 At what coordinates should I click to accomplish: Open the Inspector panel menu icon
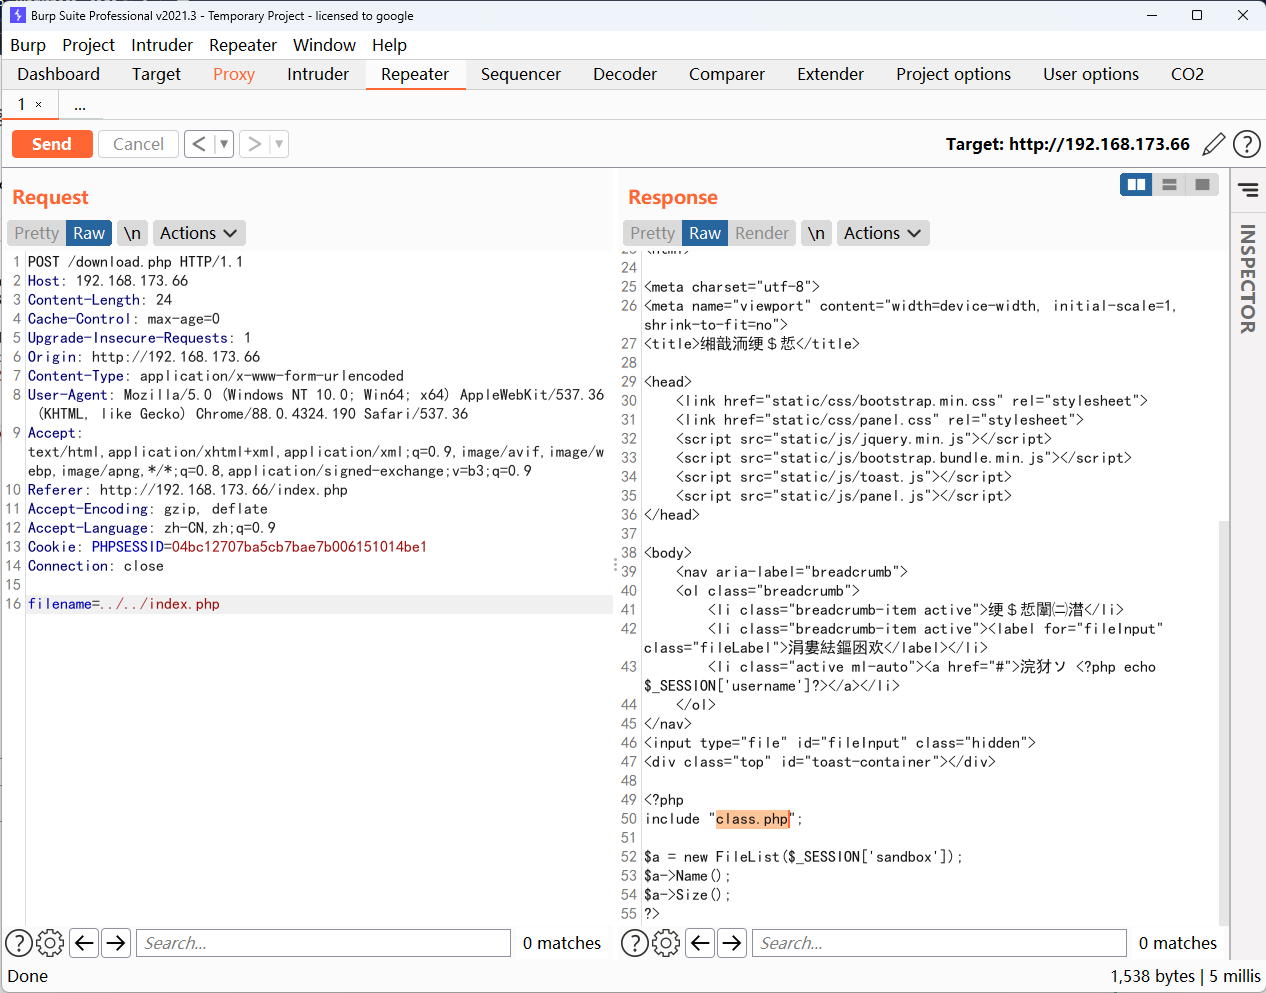pos(1248,189)
